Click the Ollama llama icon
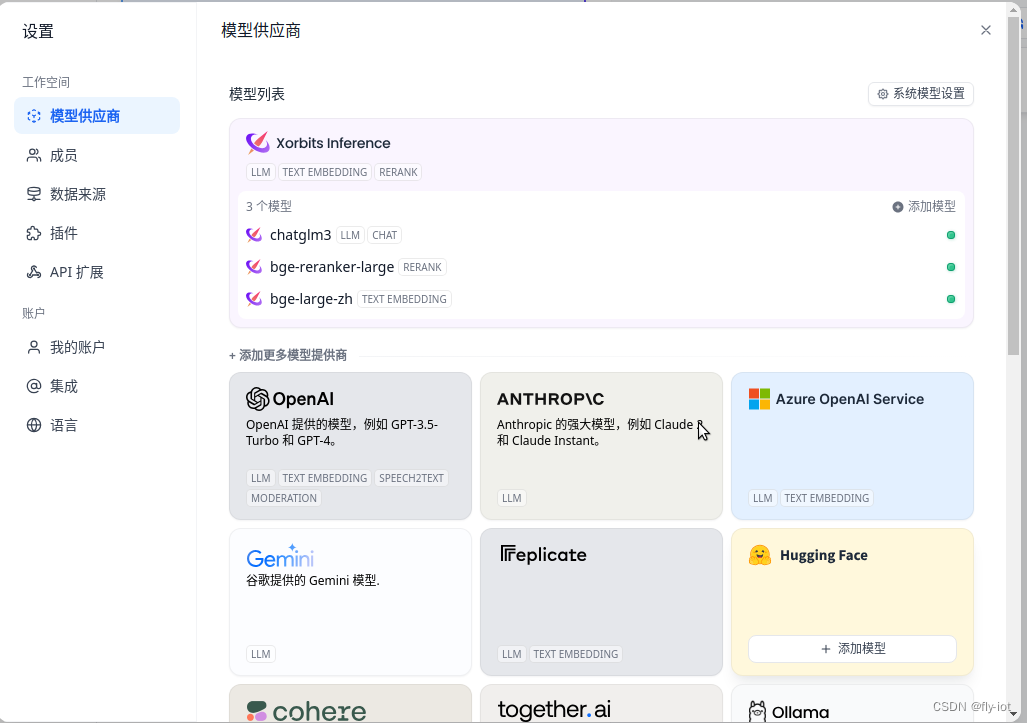1027x723 pixels. click(x=757, y=711)
